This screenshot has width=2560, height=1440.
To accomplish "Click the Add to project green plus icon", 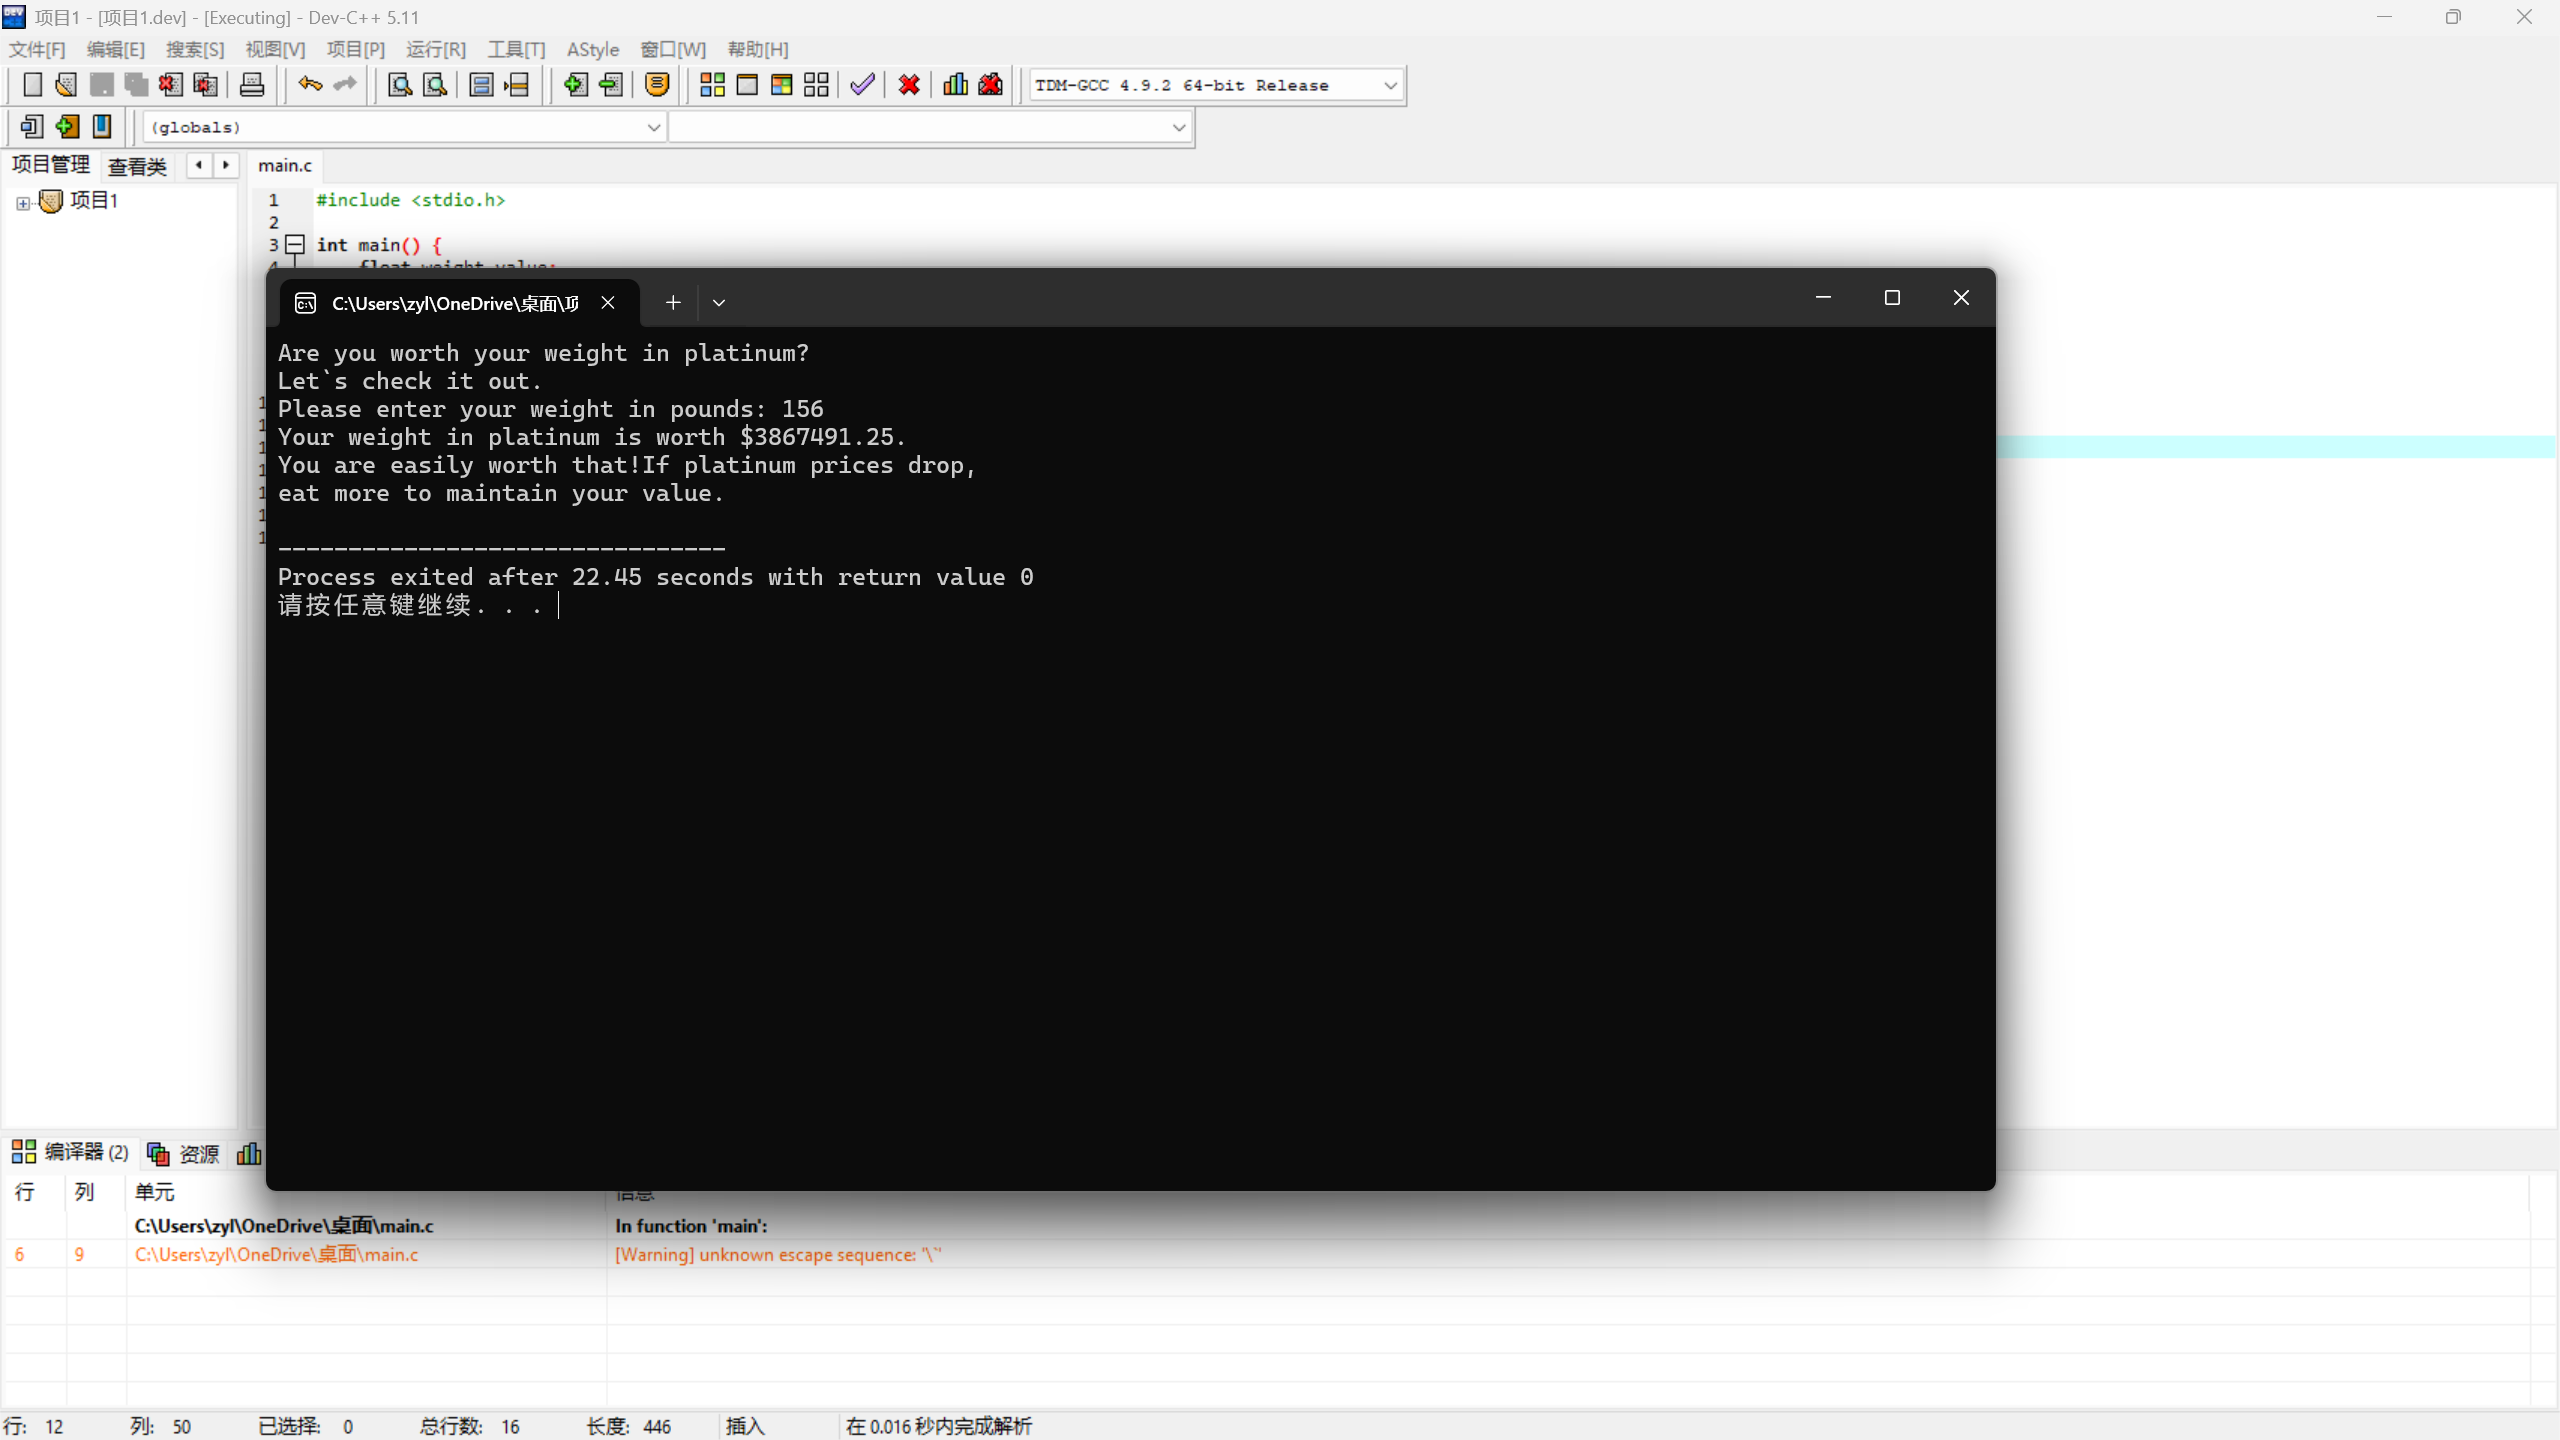I will [575, 85].
